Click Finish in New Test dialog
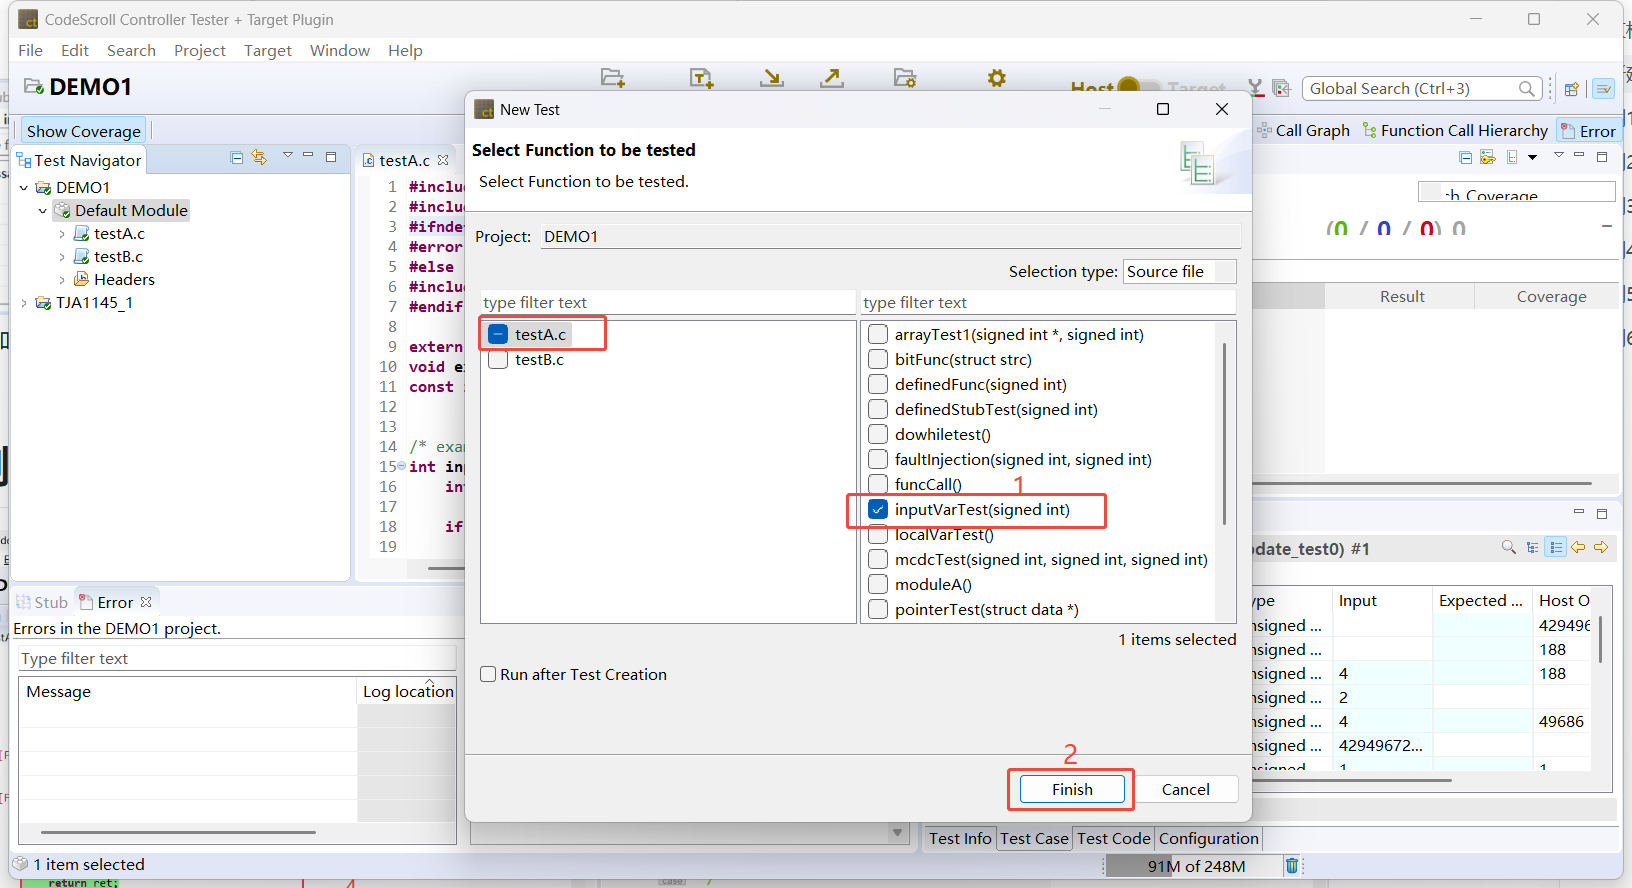This screenshot has height=888, width=1632. 1072,789
